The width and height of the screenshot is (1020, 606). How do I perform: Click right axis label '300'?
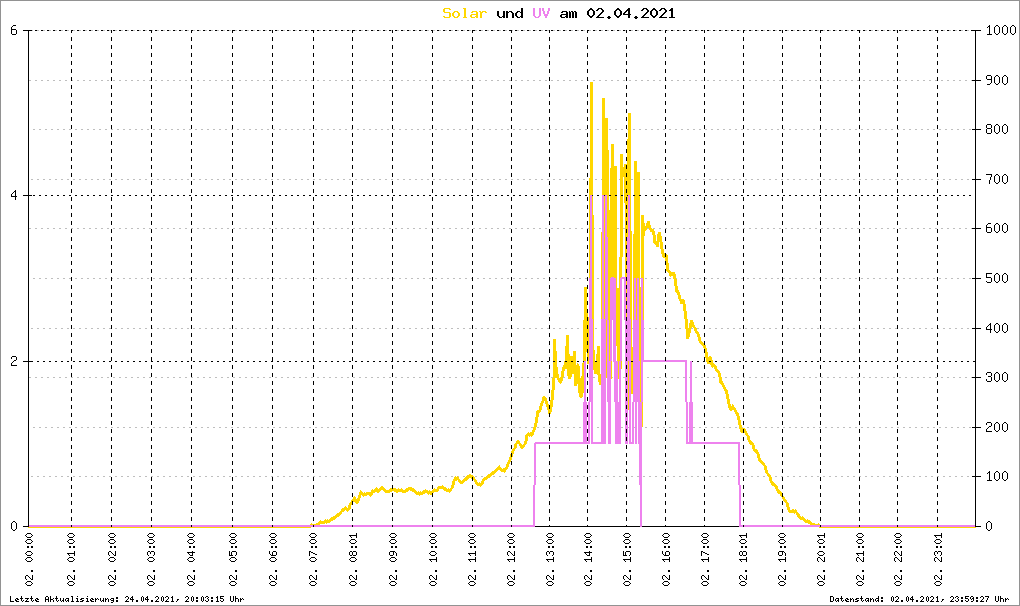[x=997, y=378]
